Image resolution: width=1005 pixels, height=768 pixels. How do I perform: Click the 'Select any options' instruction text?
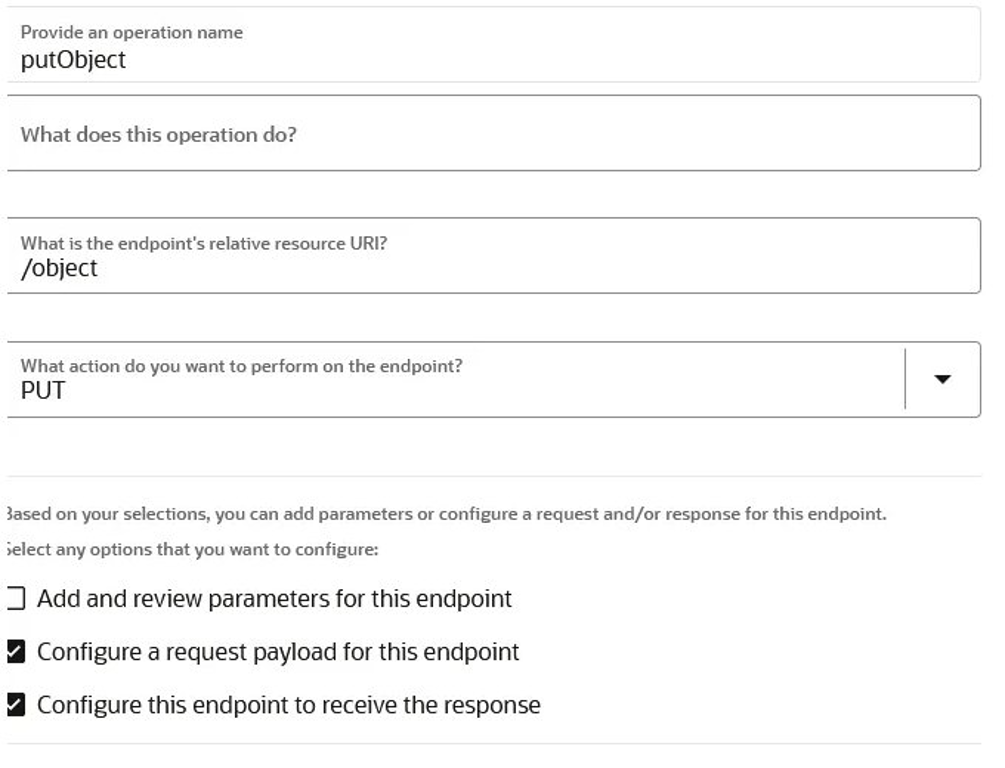coord(192,549)
